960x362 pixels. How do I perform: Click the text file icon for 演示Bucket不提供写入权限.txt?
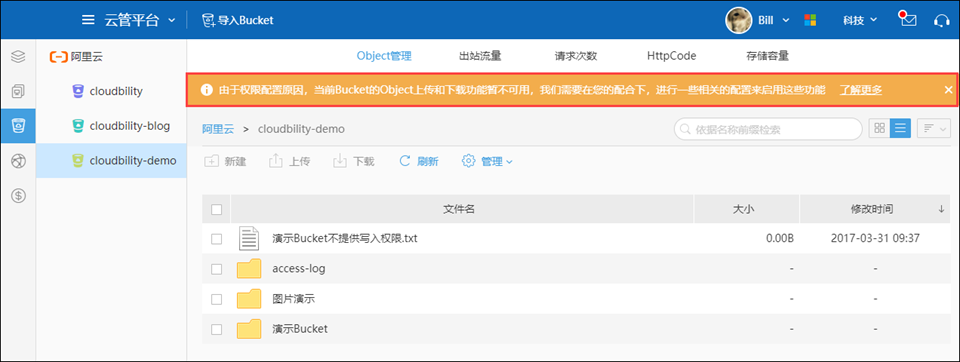pos(249,238)
